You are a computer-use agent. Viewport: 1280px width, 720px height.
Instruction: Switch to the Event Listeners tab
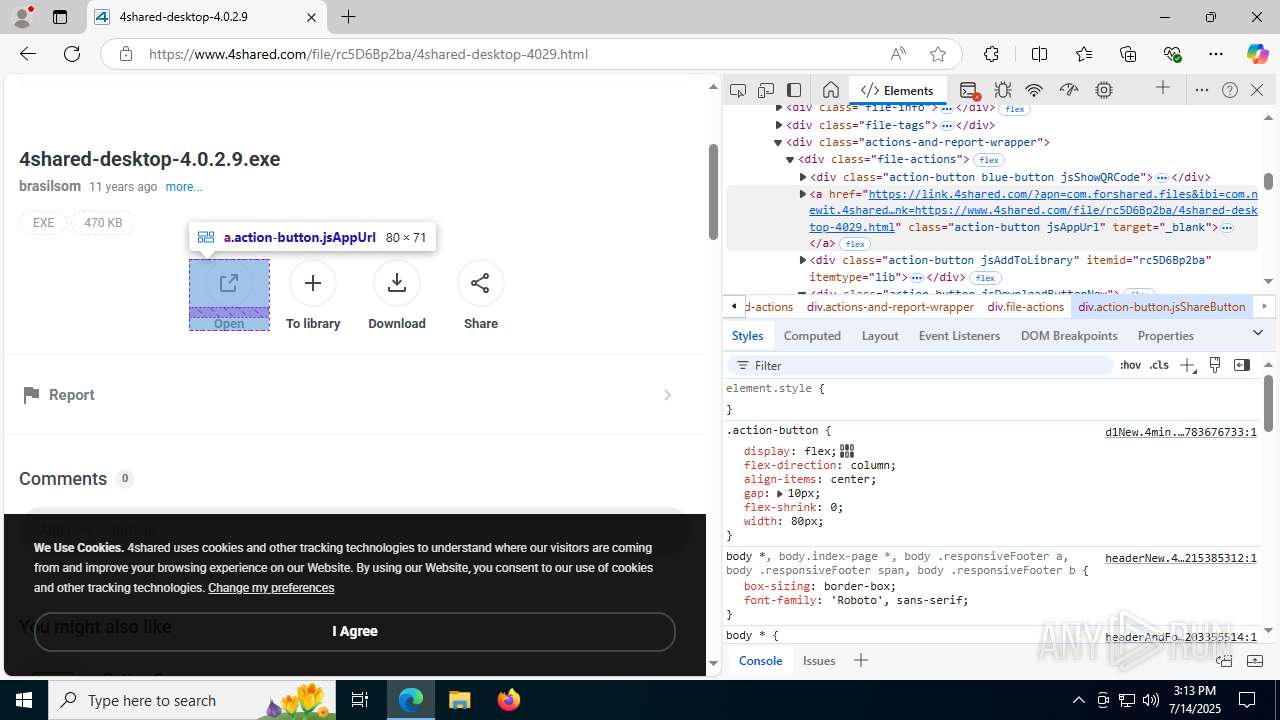[959, 336]
